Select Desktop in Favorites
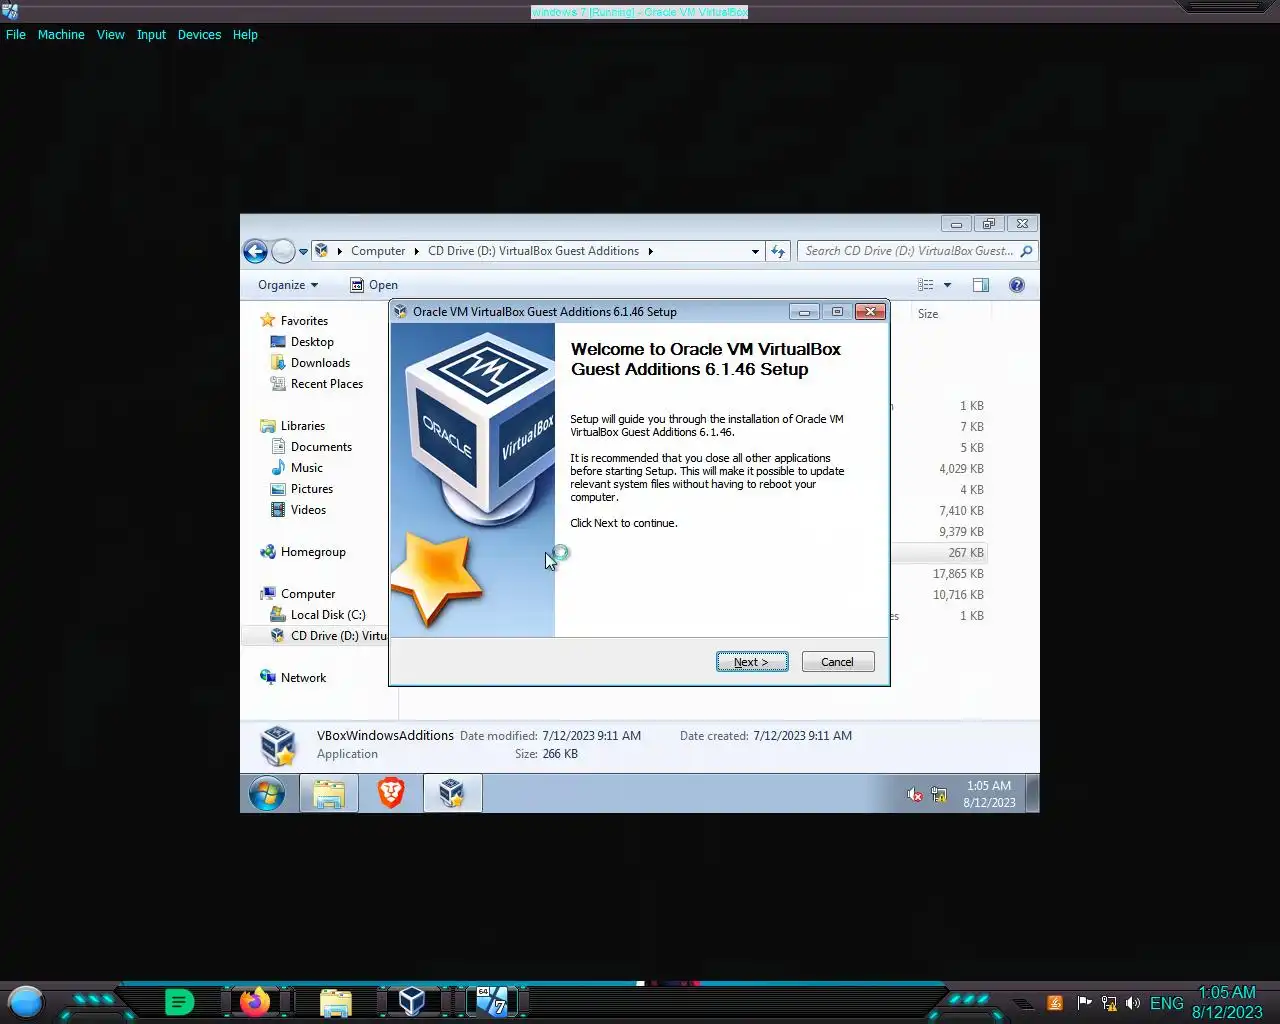This screenshot has width=1280, height=1024. [x=312, y=342]
